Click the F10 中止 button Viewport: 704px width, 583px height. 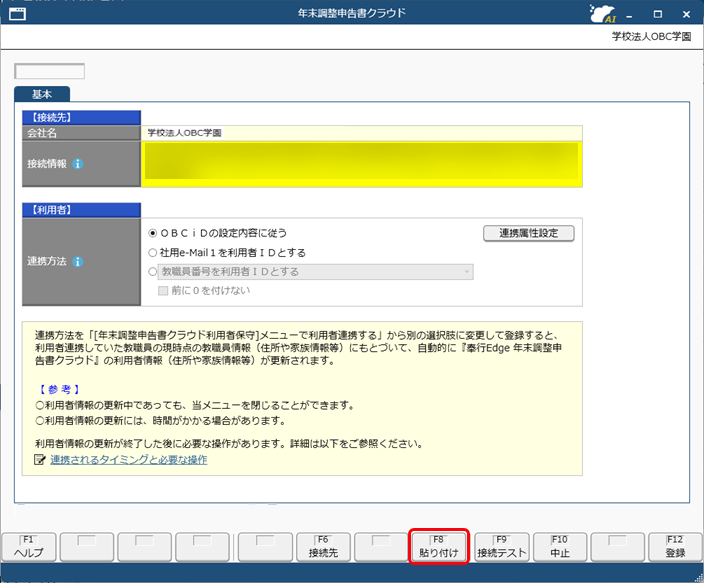click(x=560, y=547)
